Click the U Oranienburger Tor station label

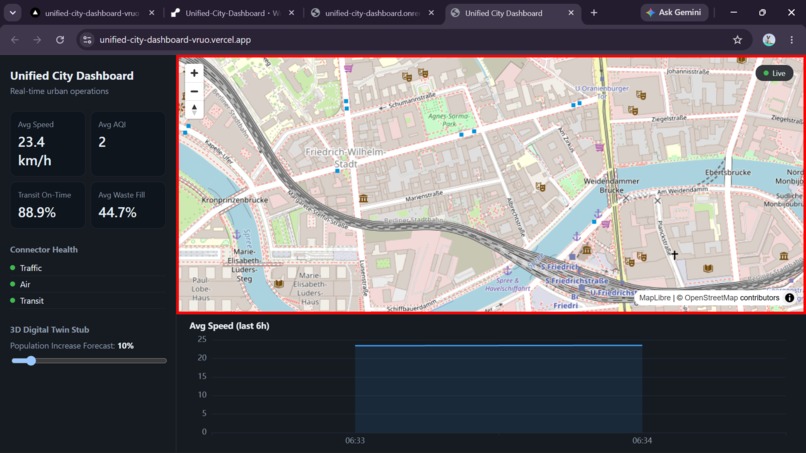(601, 92)
